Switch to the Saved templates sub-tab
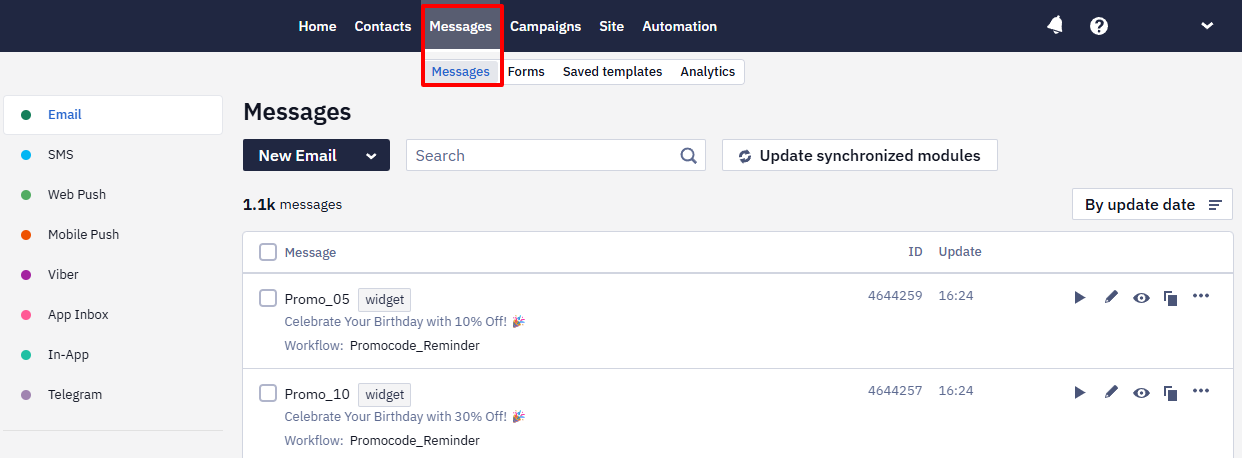 pyautogui.click(x=612, y=71)
